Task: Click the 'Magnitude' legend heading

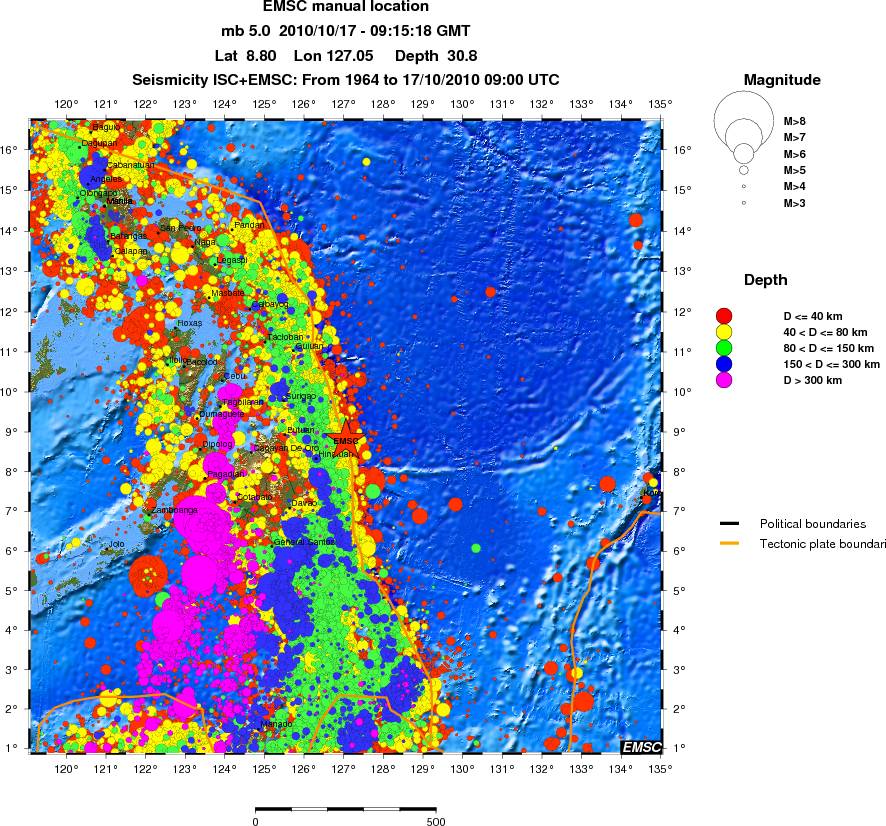Action: [782, 80]
